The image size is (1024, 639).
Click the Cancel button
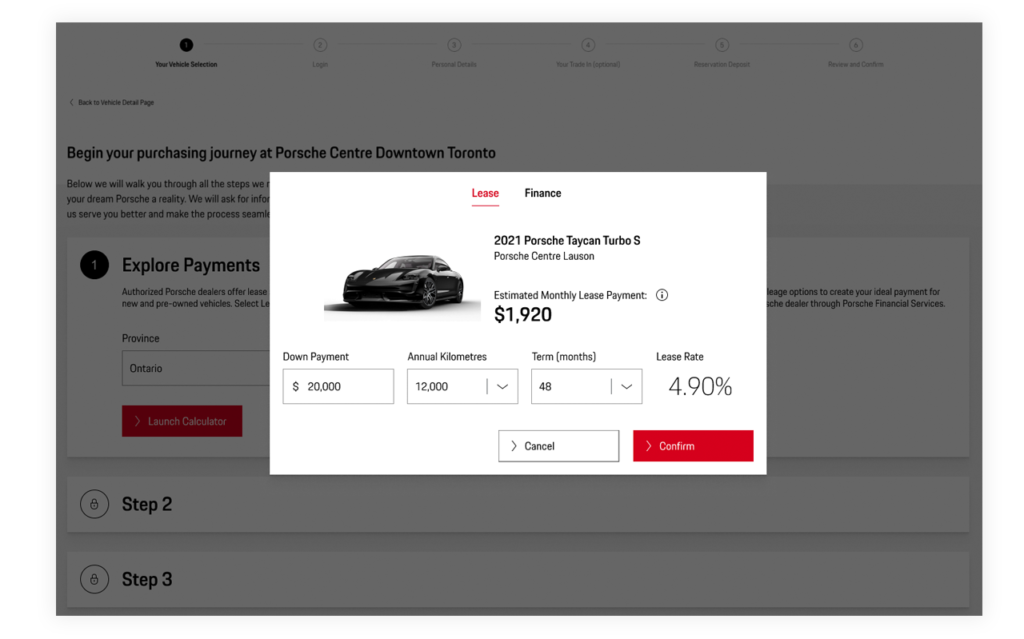coord(558,446)
